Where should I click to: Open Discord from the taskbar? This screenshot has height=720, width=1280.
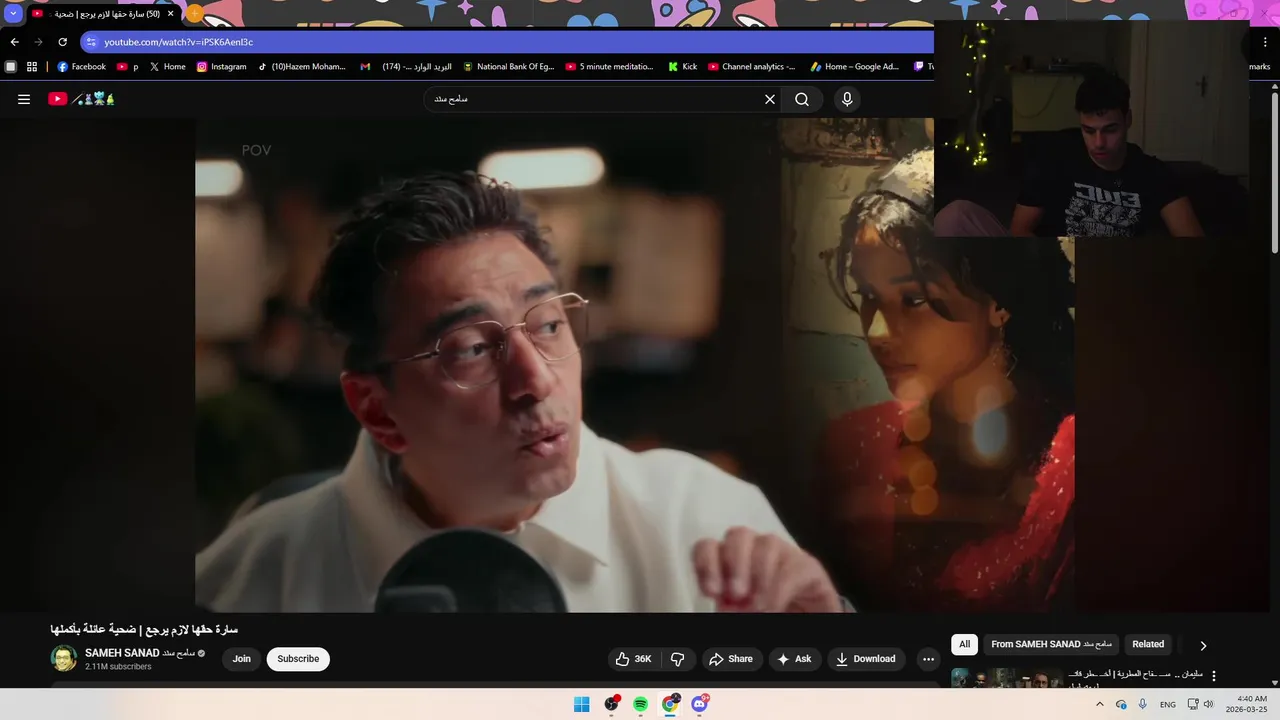coord(700,705)
